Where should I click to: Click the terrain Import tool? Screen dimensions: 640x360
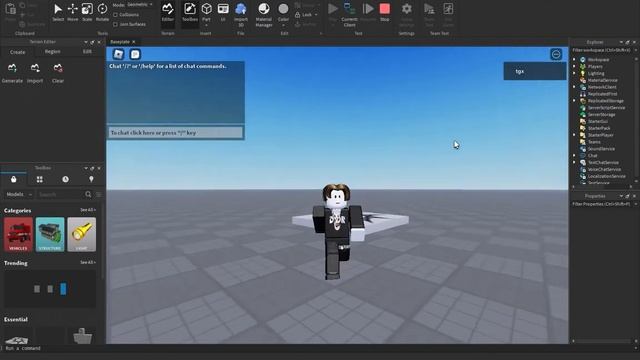point(35,73)
